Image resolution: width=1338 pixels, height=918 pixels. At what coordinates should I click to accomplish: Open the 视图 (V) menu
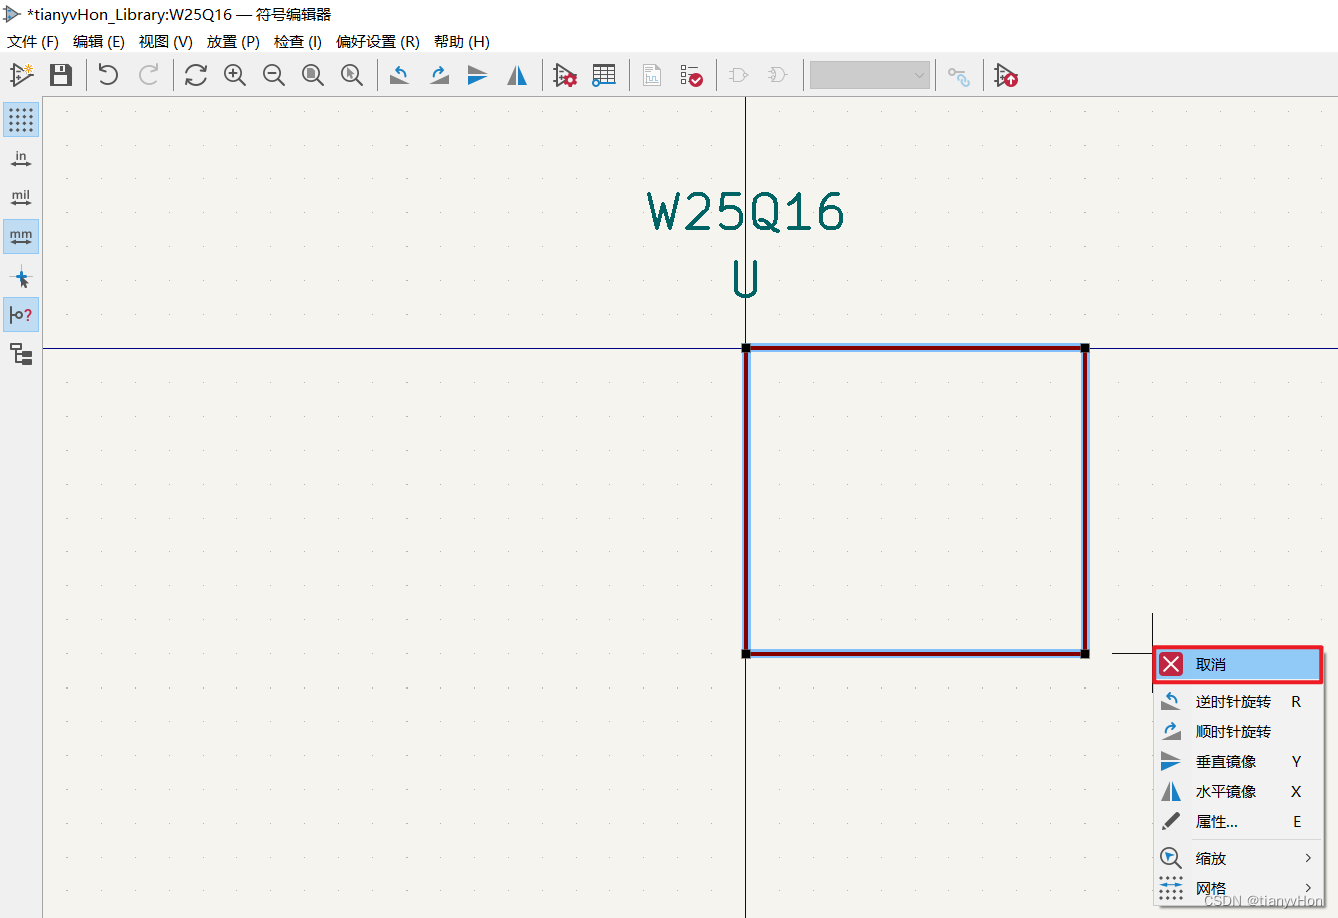(x=166, y=41)
